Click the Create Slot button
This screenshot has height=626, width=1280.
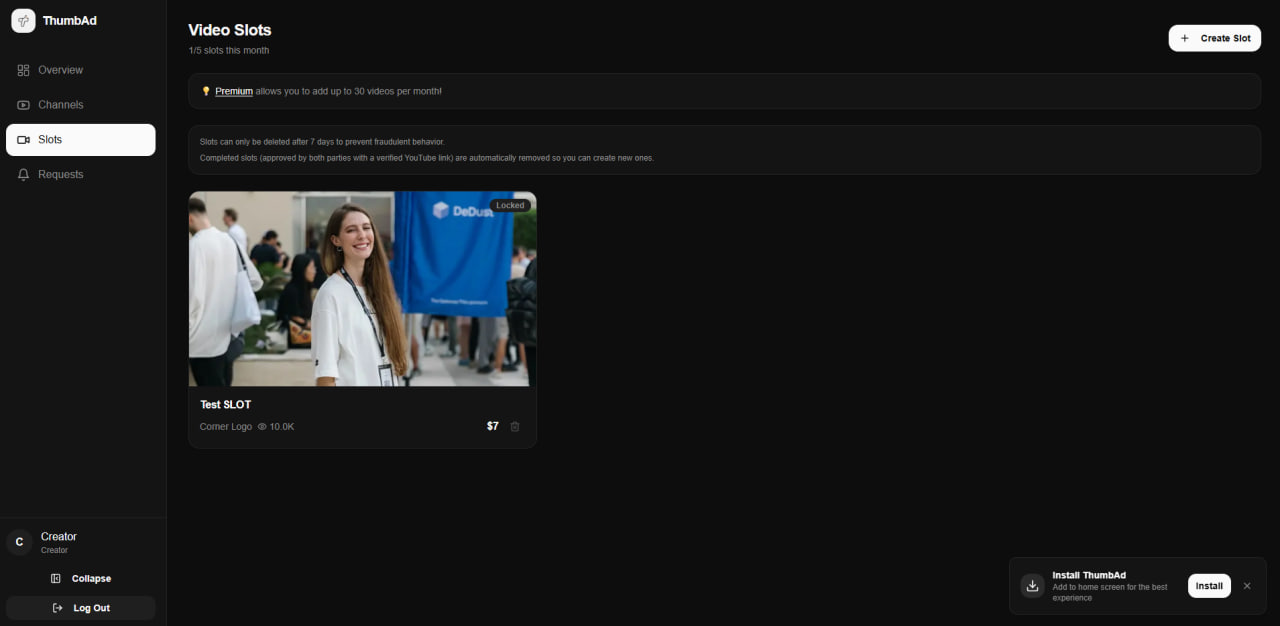[1215, 37]
